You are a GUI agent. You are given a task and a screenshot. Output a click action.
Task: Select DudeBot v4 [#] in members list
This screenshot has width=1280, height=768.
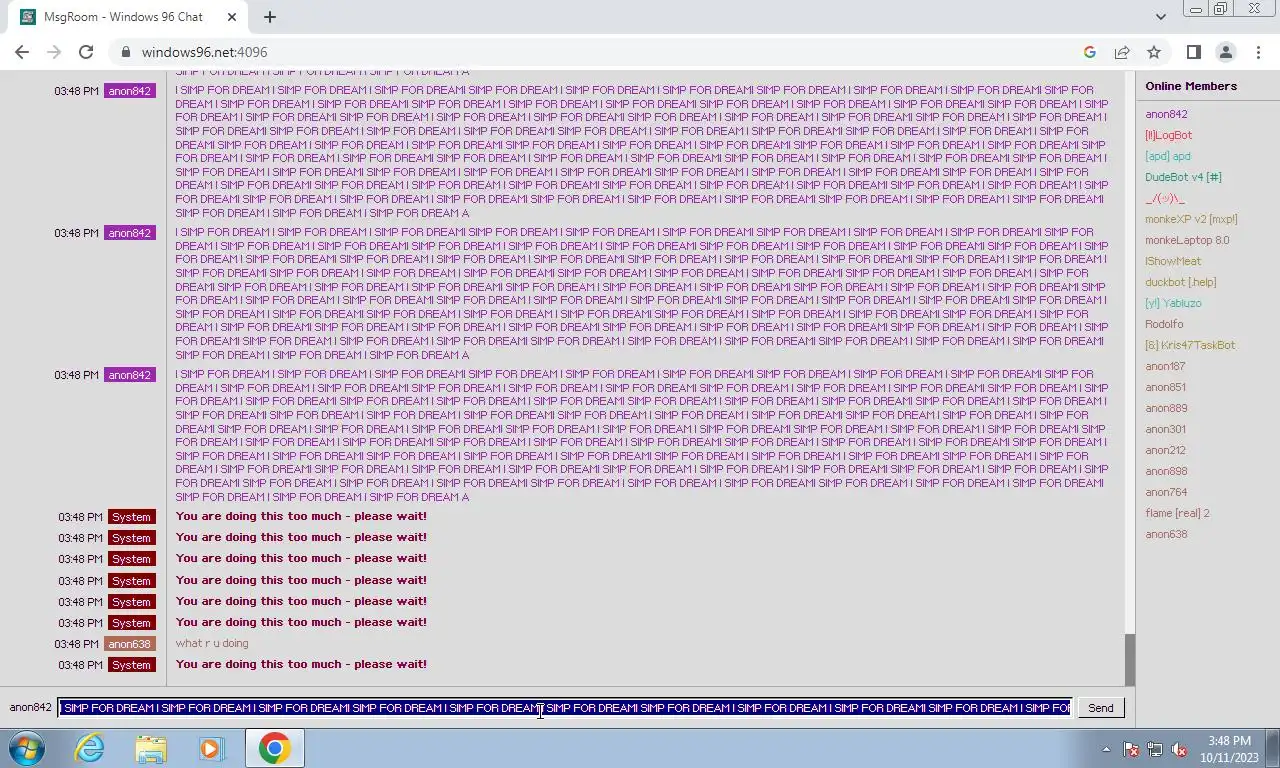coord(1183,177)
